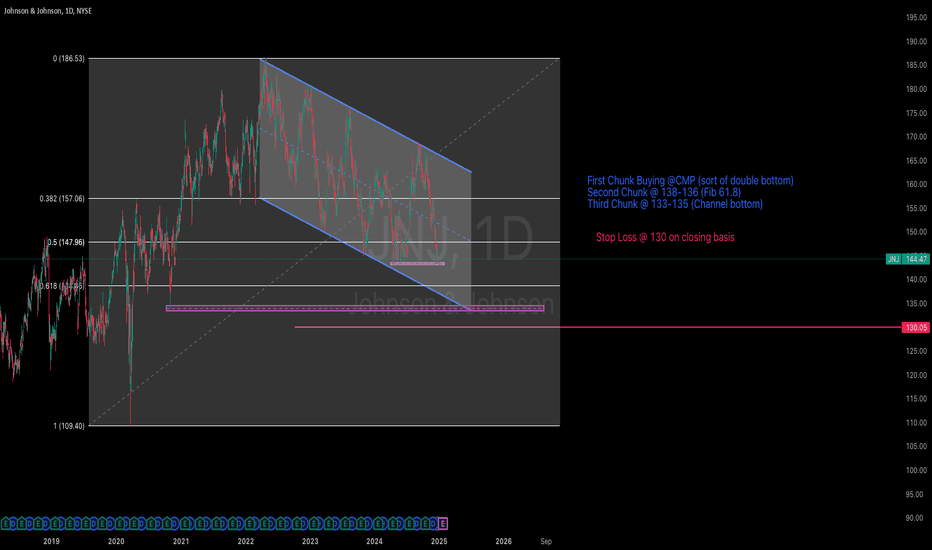The image size is (932, 550).
Task: Click the green JNJ 144.47 price tag
Action: pyautogui.click(x=908, y=259)
